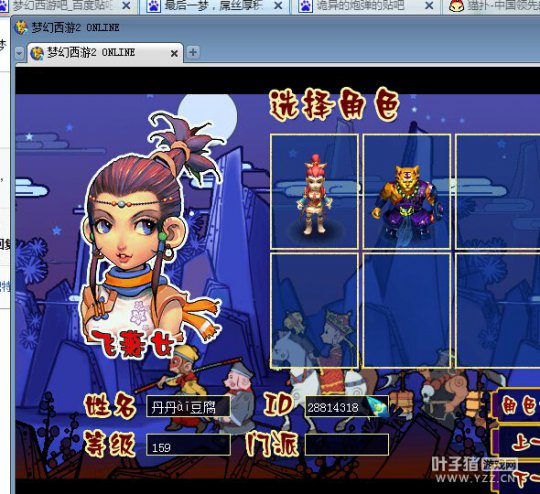Click the 选择角色 heading text
The width and height of the screenshot is (540, 494).
(x=334, y=105)
